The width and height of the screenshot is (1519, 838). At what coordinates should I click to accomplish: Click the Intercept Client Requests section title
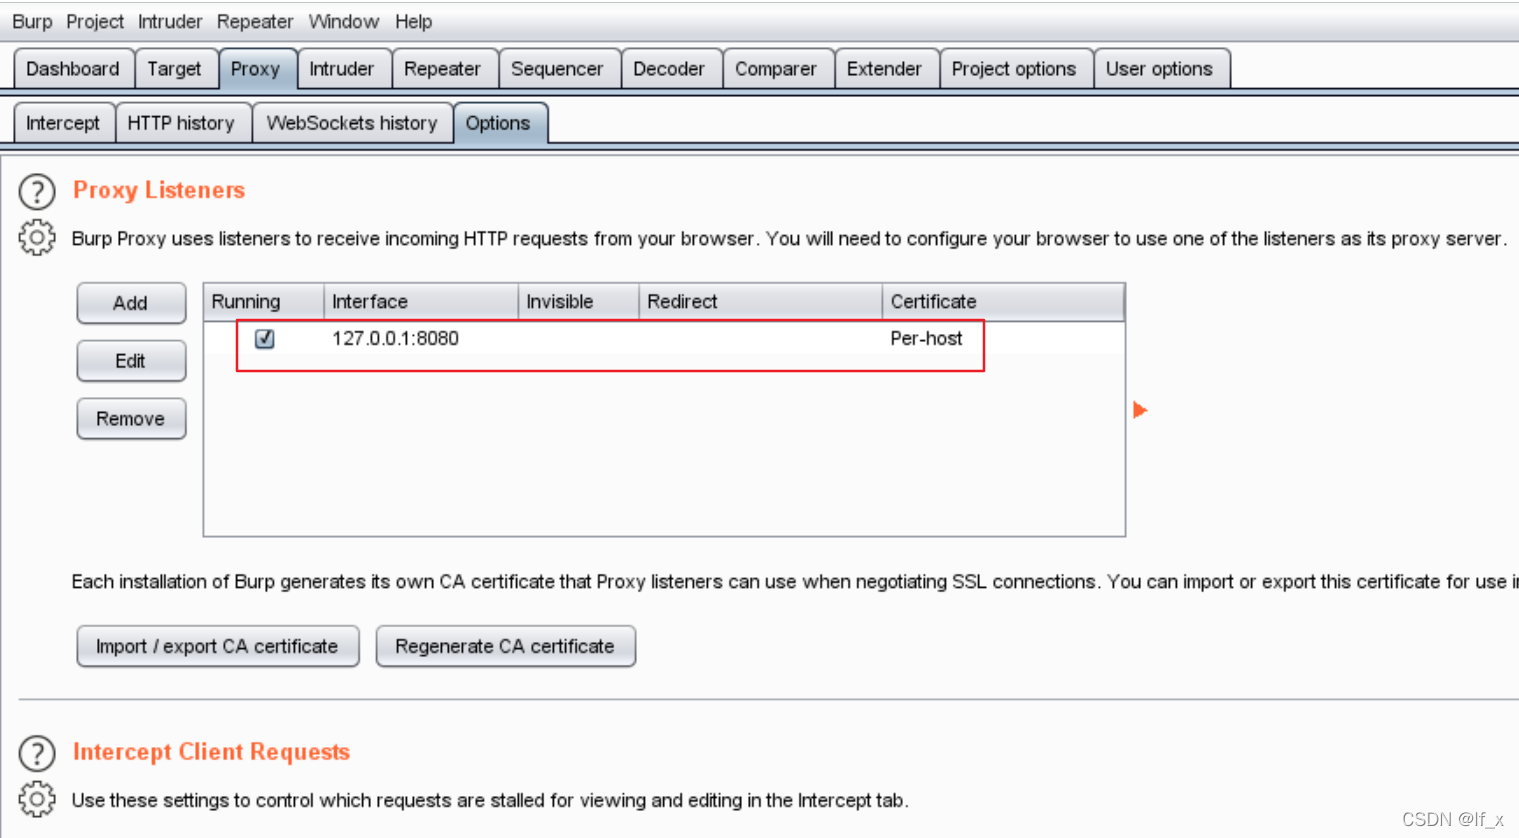click(x=211, y=752)
